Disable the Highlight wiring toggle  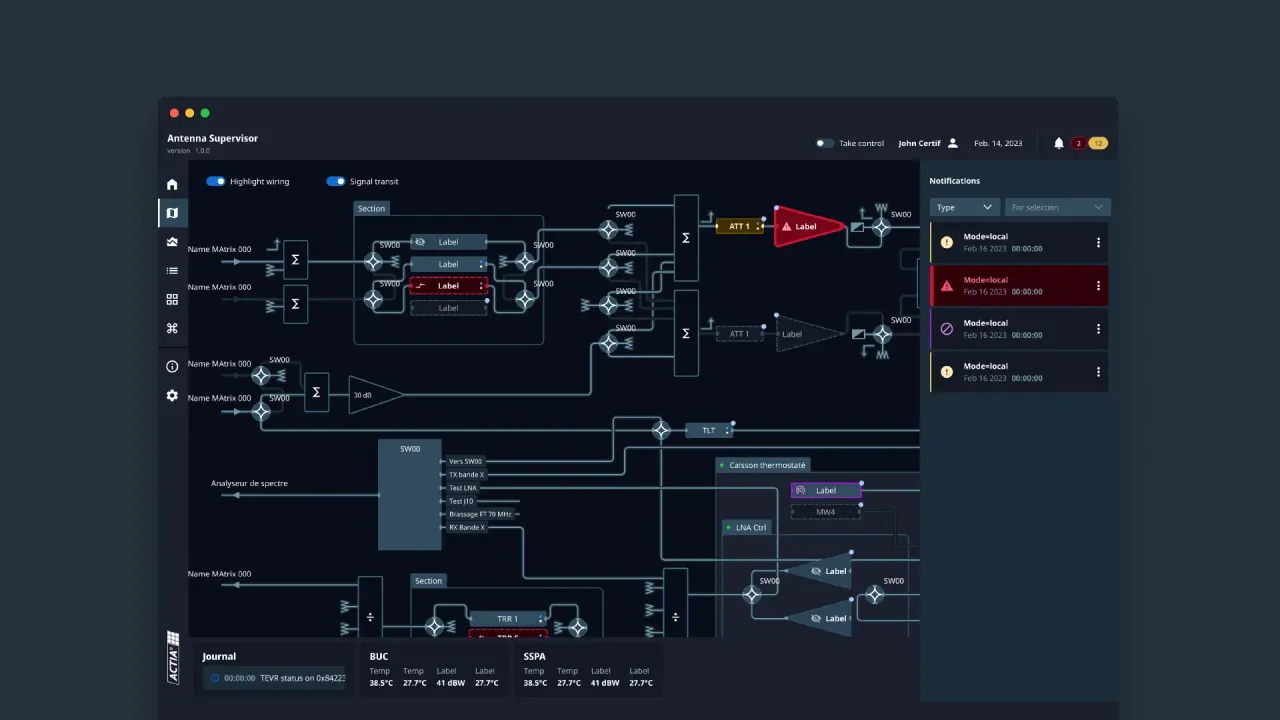pyautogui.click(x=216, y=182)
